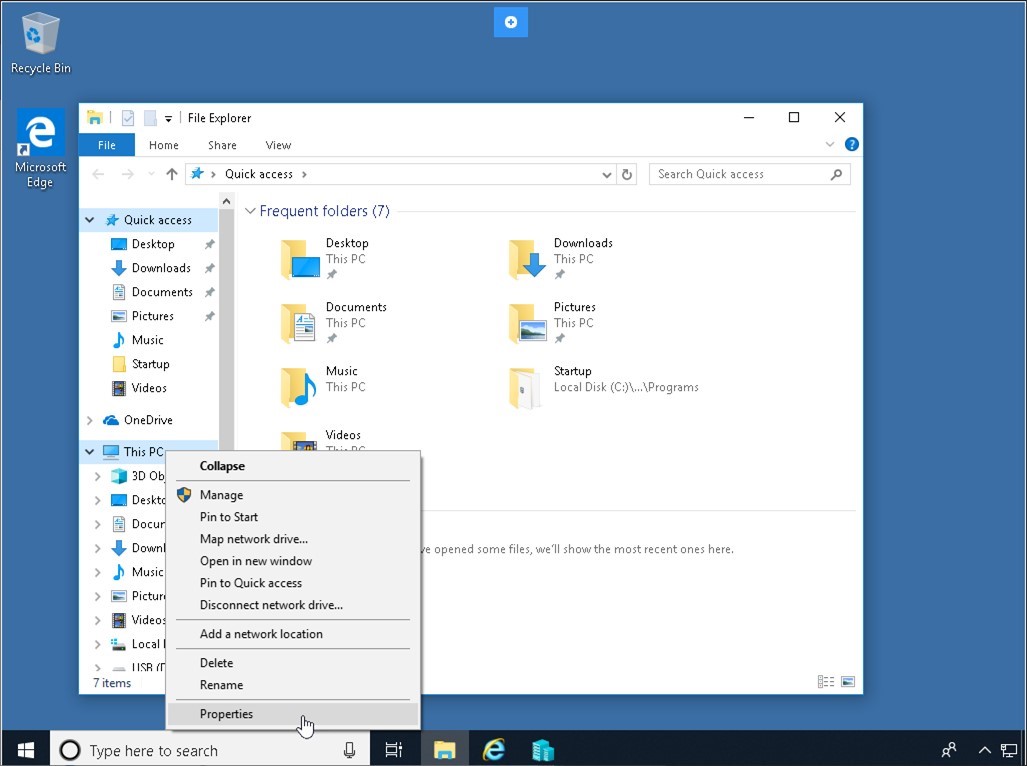This screenshot has height=766, width=1027.
Task: Collapse the This PC tree node arrow
Action: pyautogui.click(x=90, y=452)
